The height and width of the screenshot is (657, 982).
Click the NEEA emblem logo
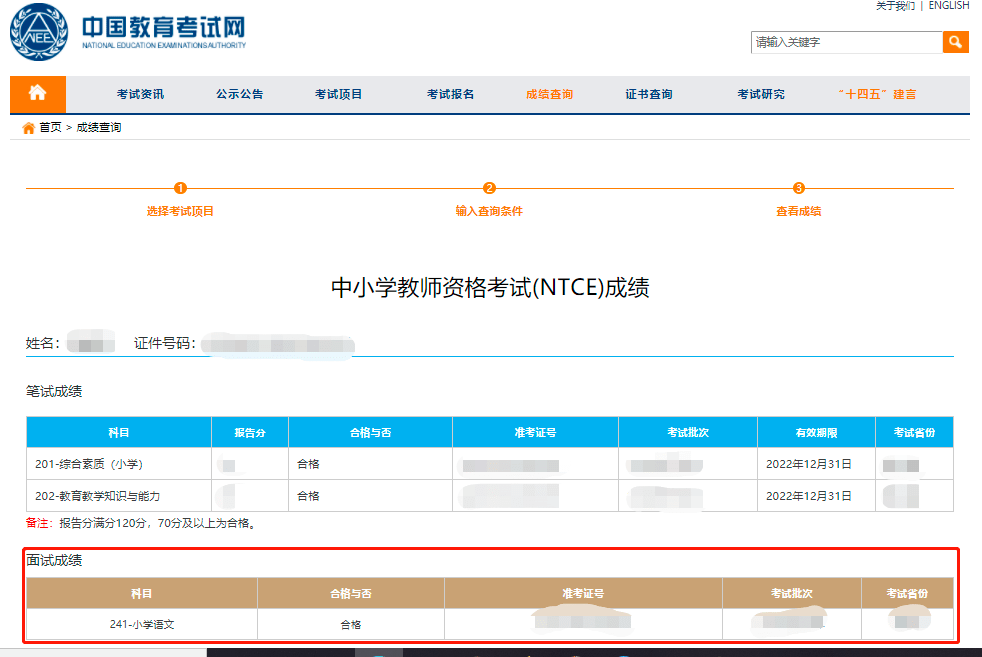(x=38, y=32)
